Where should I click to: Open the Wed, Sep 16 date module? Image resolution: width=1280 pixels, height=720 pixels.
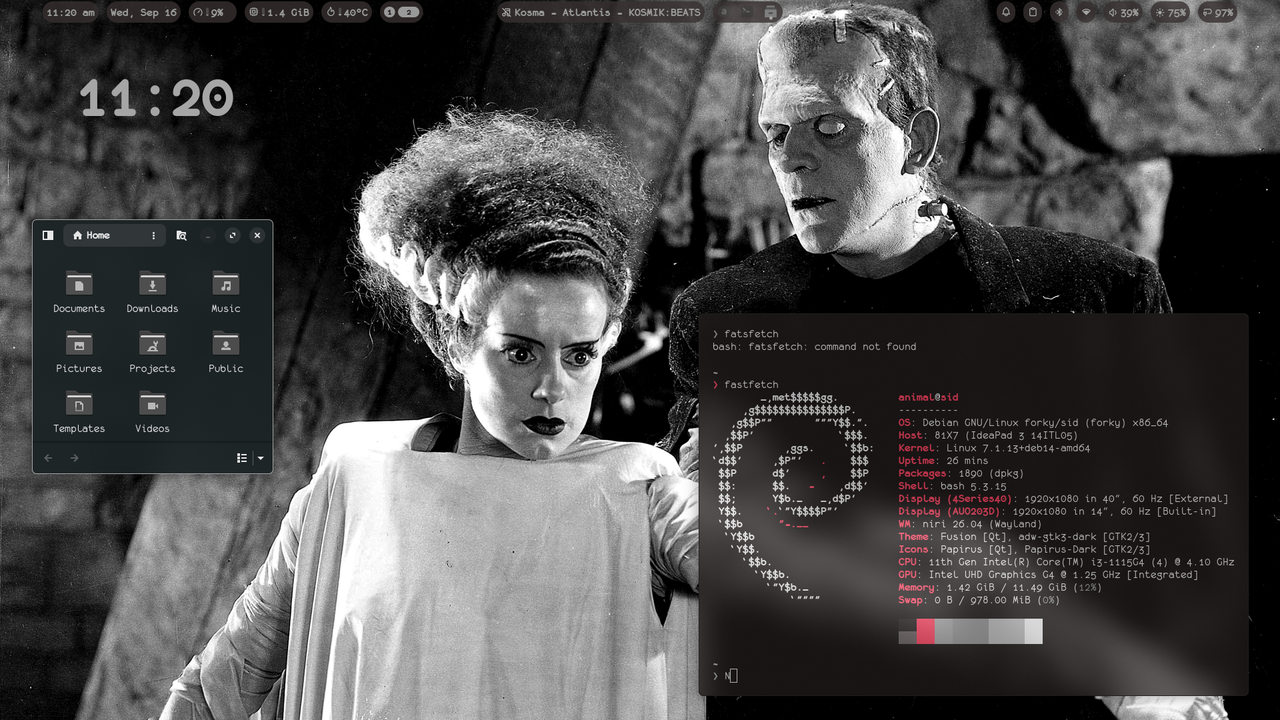point(143,12)
